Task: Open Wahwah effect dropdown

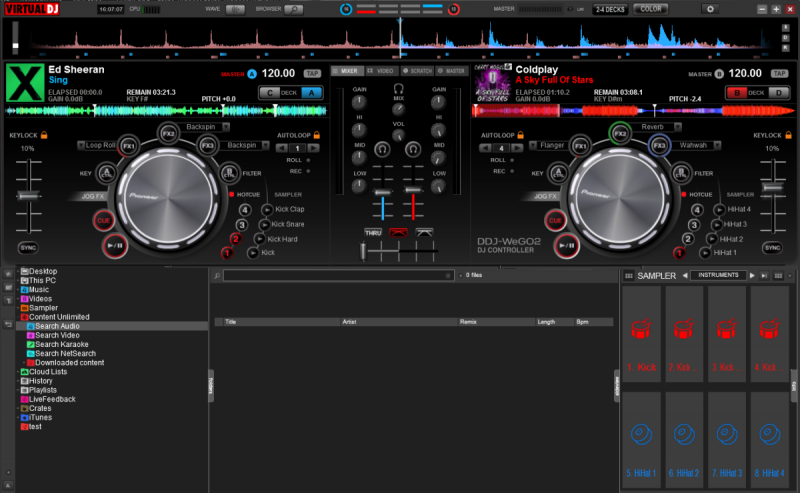Action: pos(717,145)
